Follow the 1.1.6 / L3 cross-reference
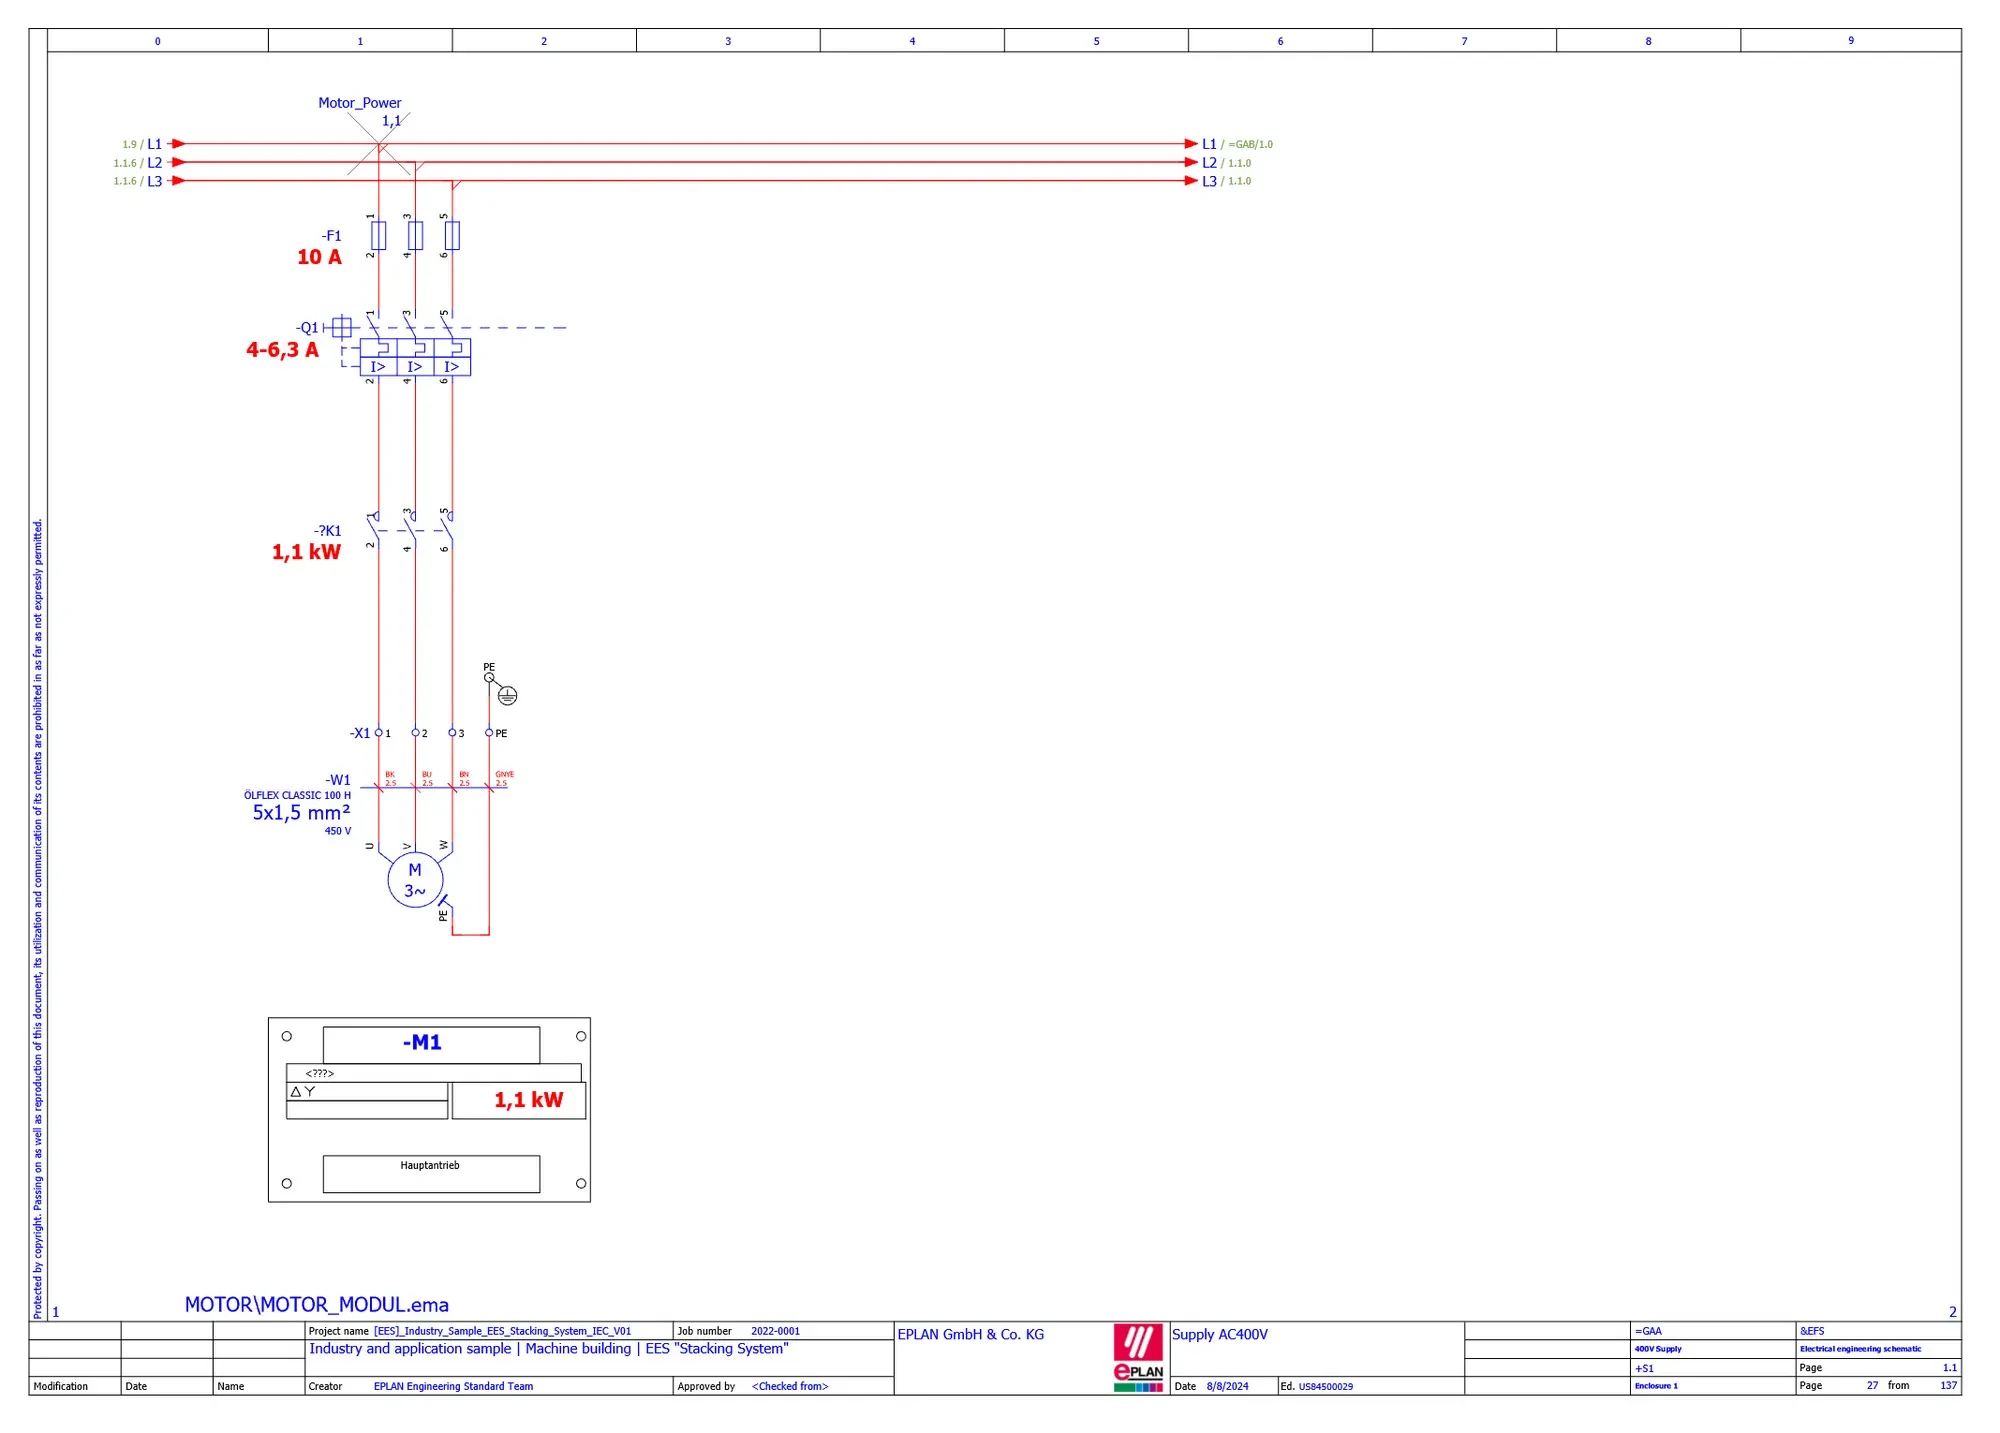Screen dimensions: 2000x1433 [138, 181]
